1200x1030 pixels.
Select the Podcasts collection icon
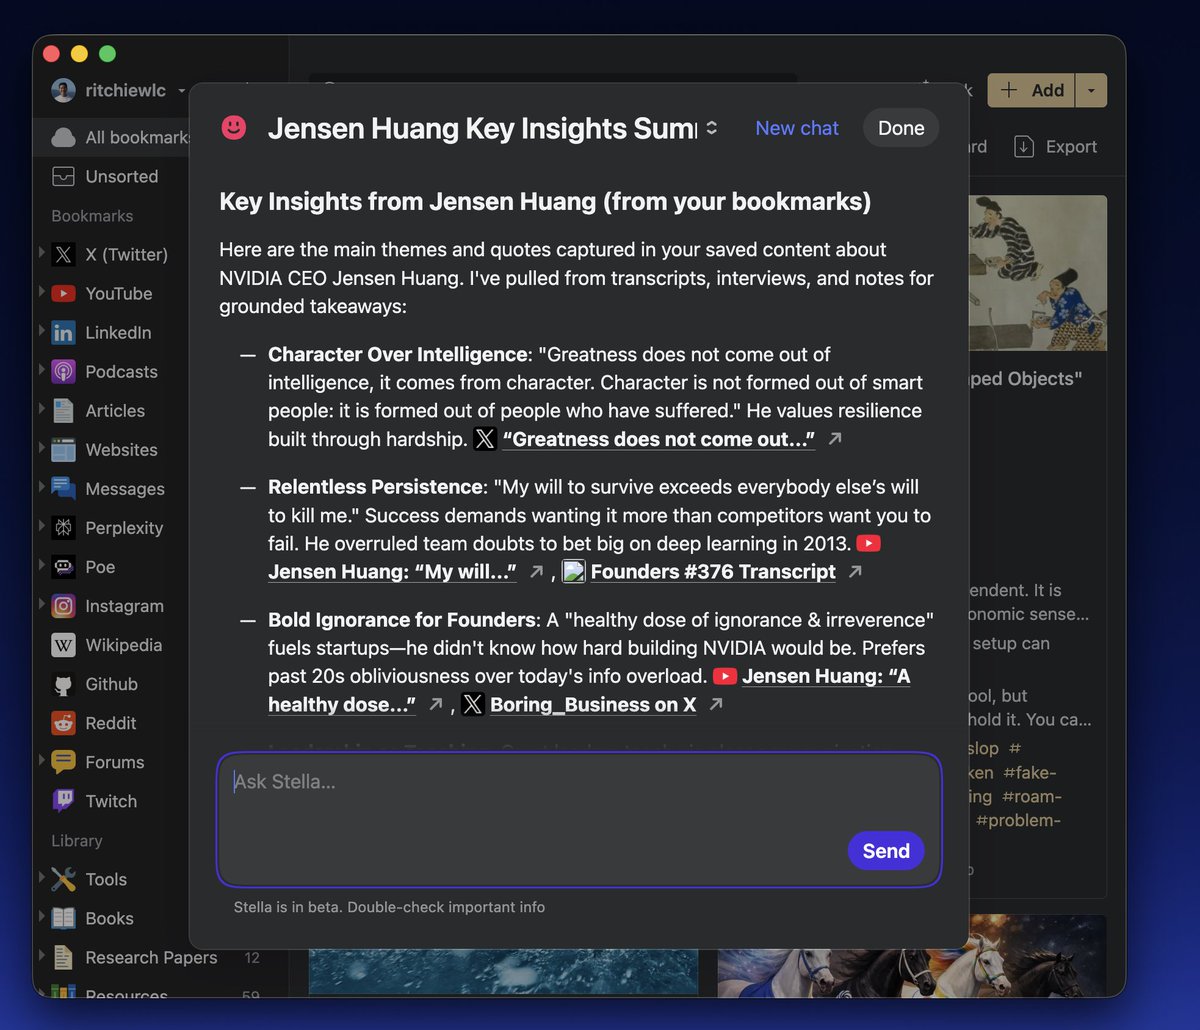(x=63, y=371)
